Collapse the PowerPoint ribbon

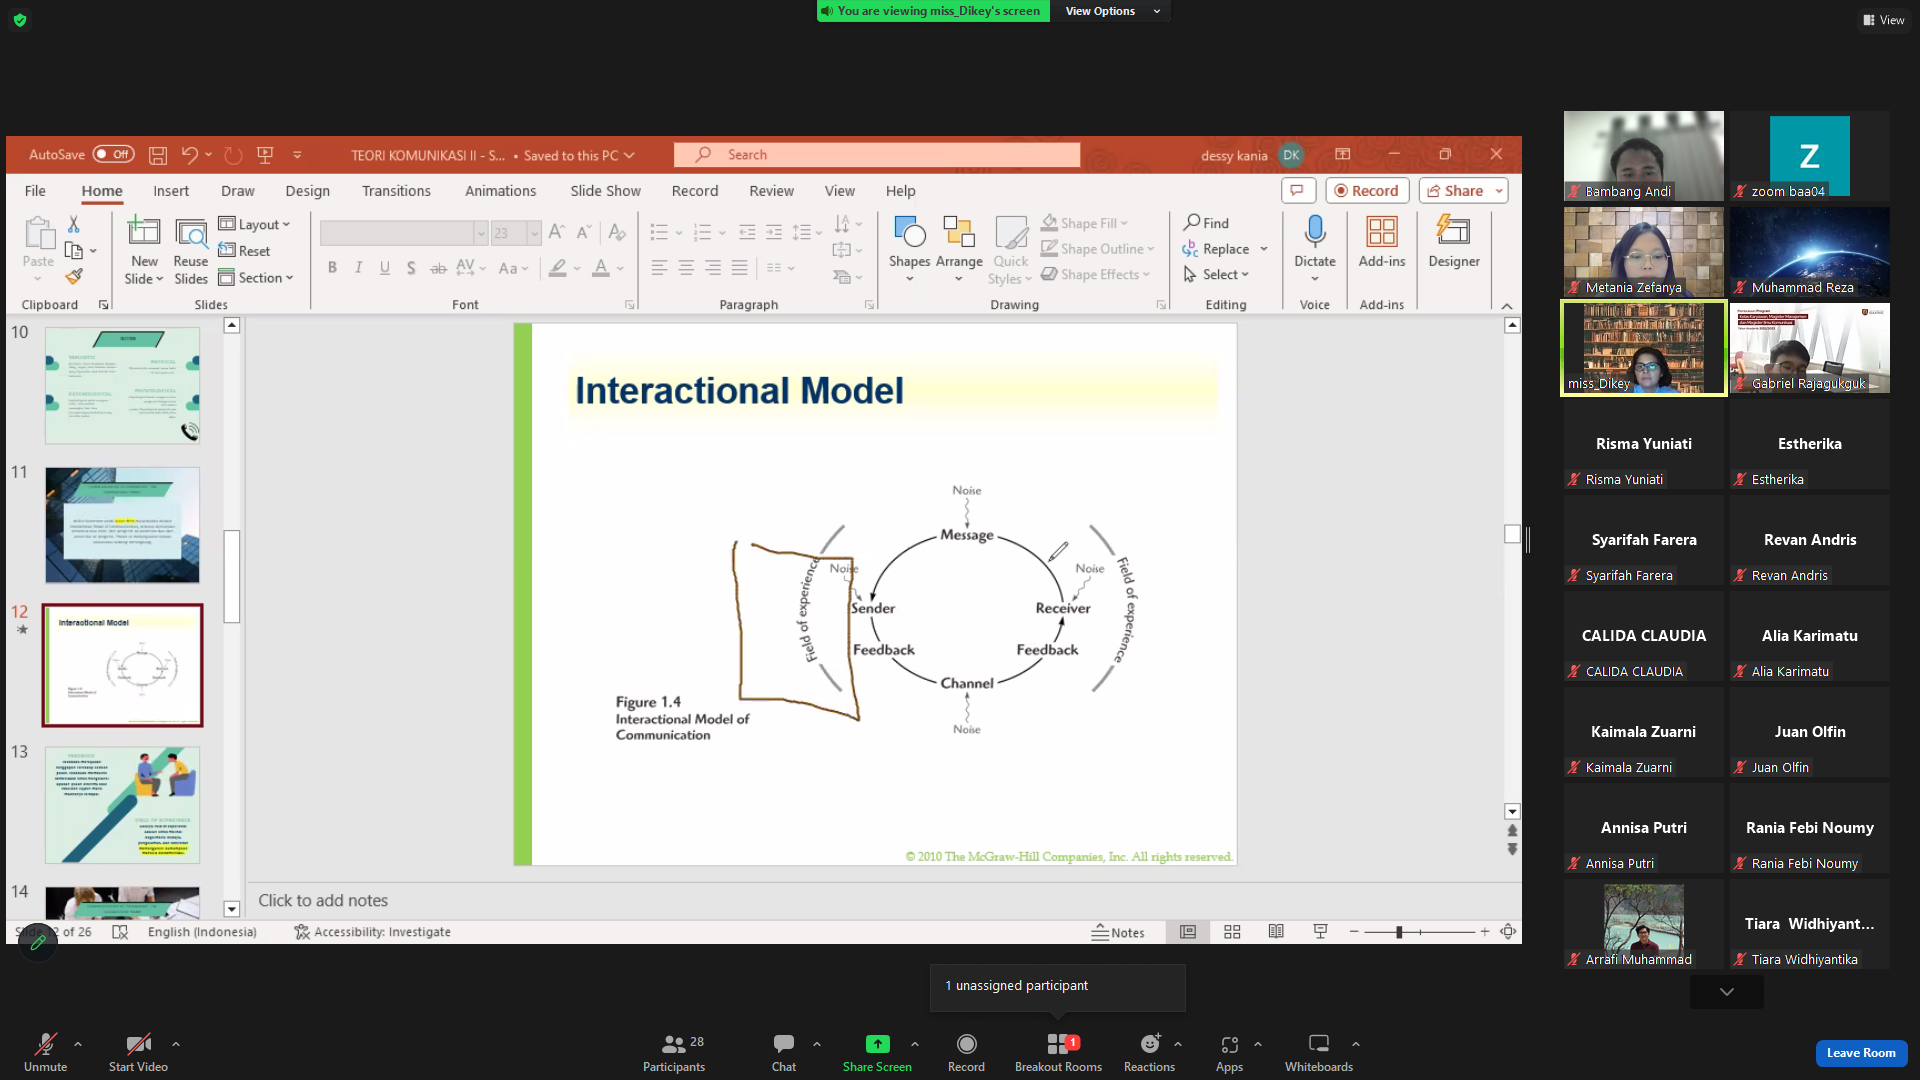(1507, 306)
